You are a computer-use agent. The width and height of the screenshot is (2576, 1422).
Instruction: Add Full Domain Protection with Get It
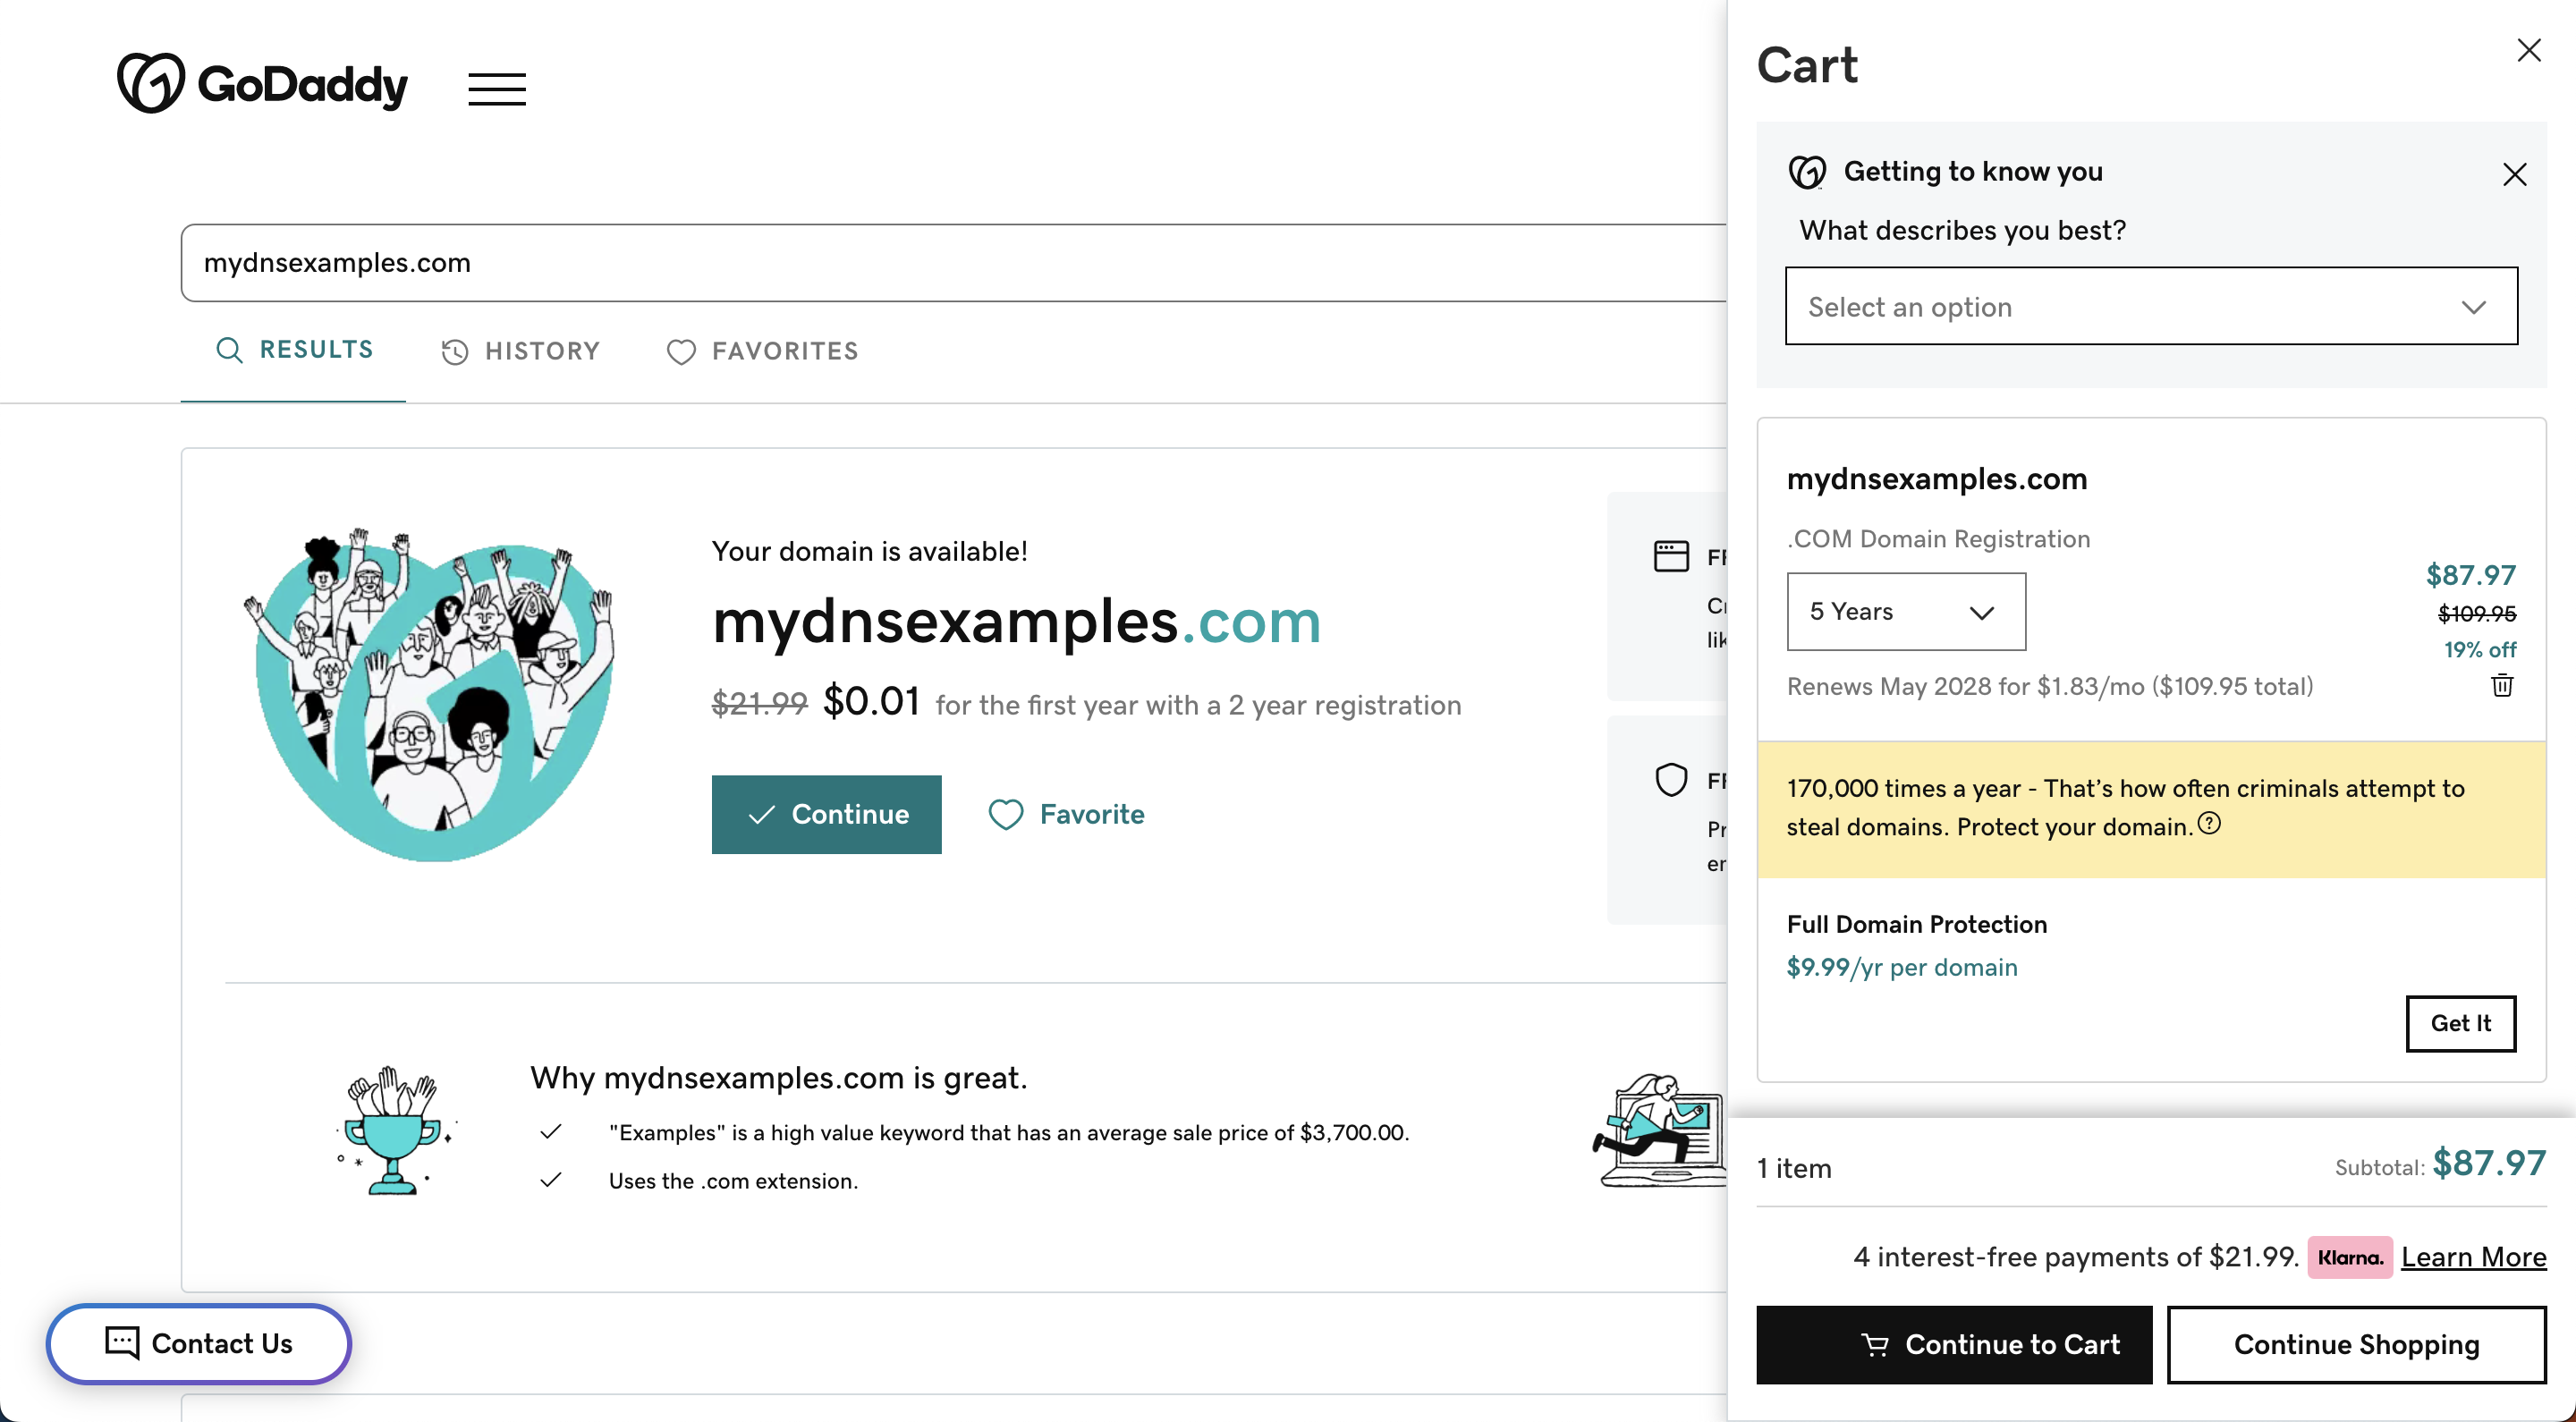(x=2460, y=1023)
